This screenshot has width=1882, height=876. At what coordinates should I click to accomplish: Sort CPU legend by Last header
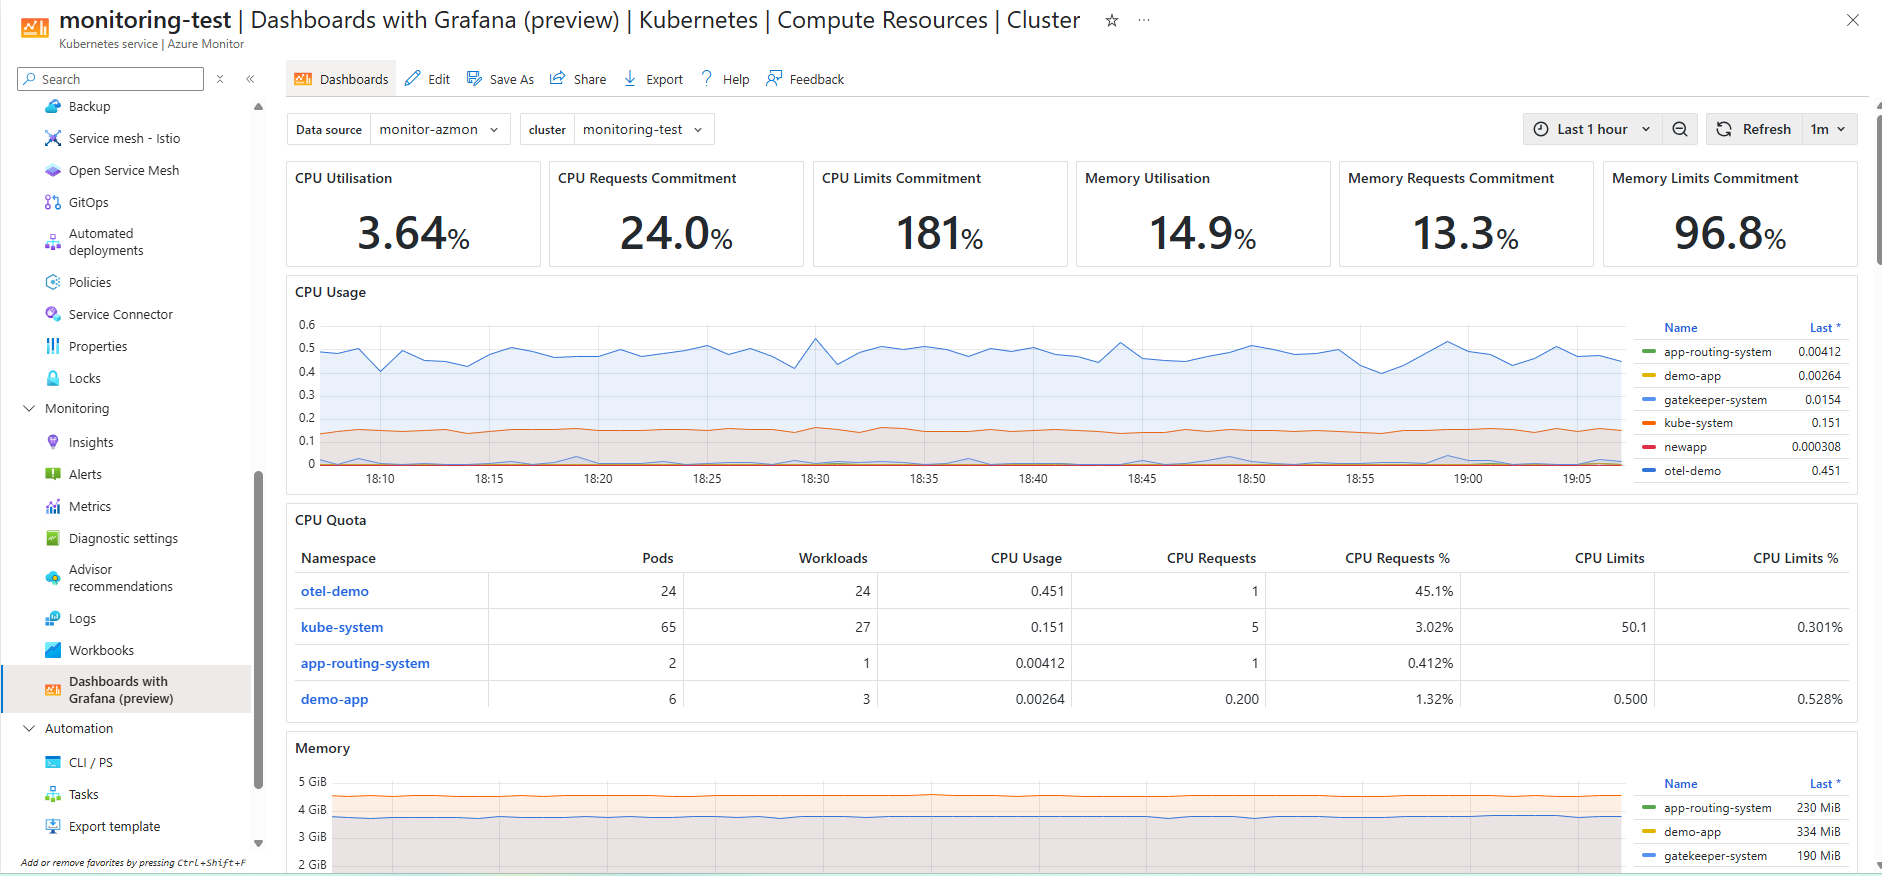pyautogui.click(x=1824, y=328)
